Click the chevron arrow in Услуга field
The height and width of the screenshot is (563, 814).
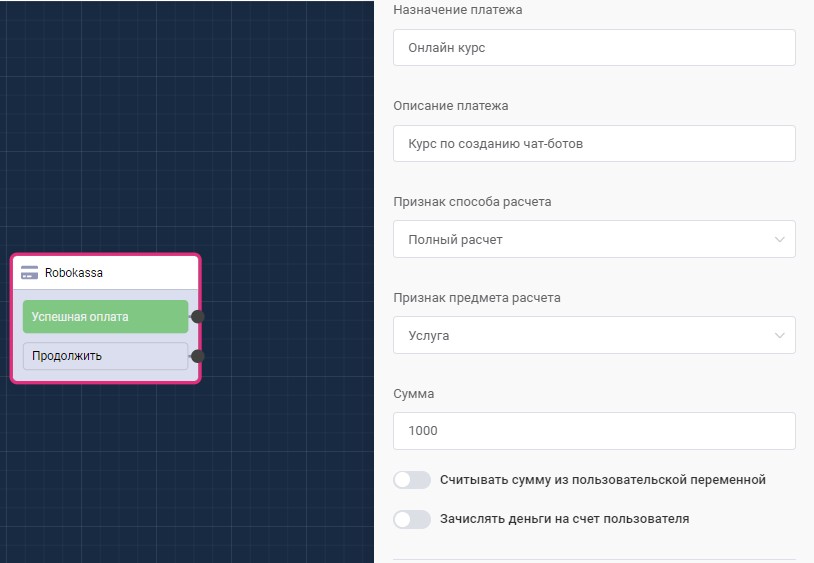coord(779,336)
